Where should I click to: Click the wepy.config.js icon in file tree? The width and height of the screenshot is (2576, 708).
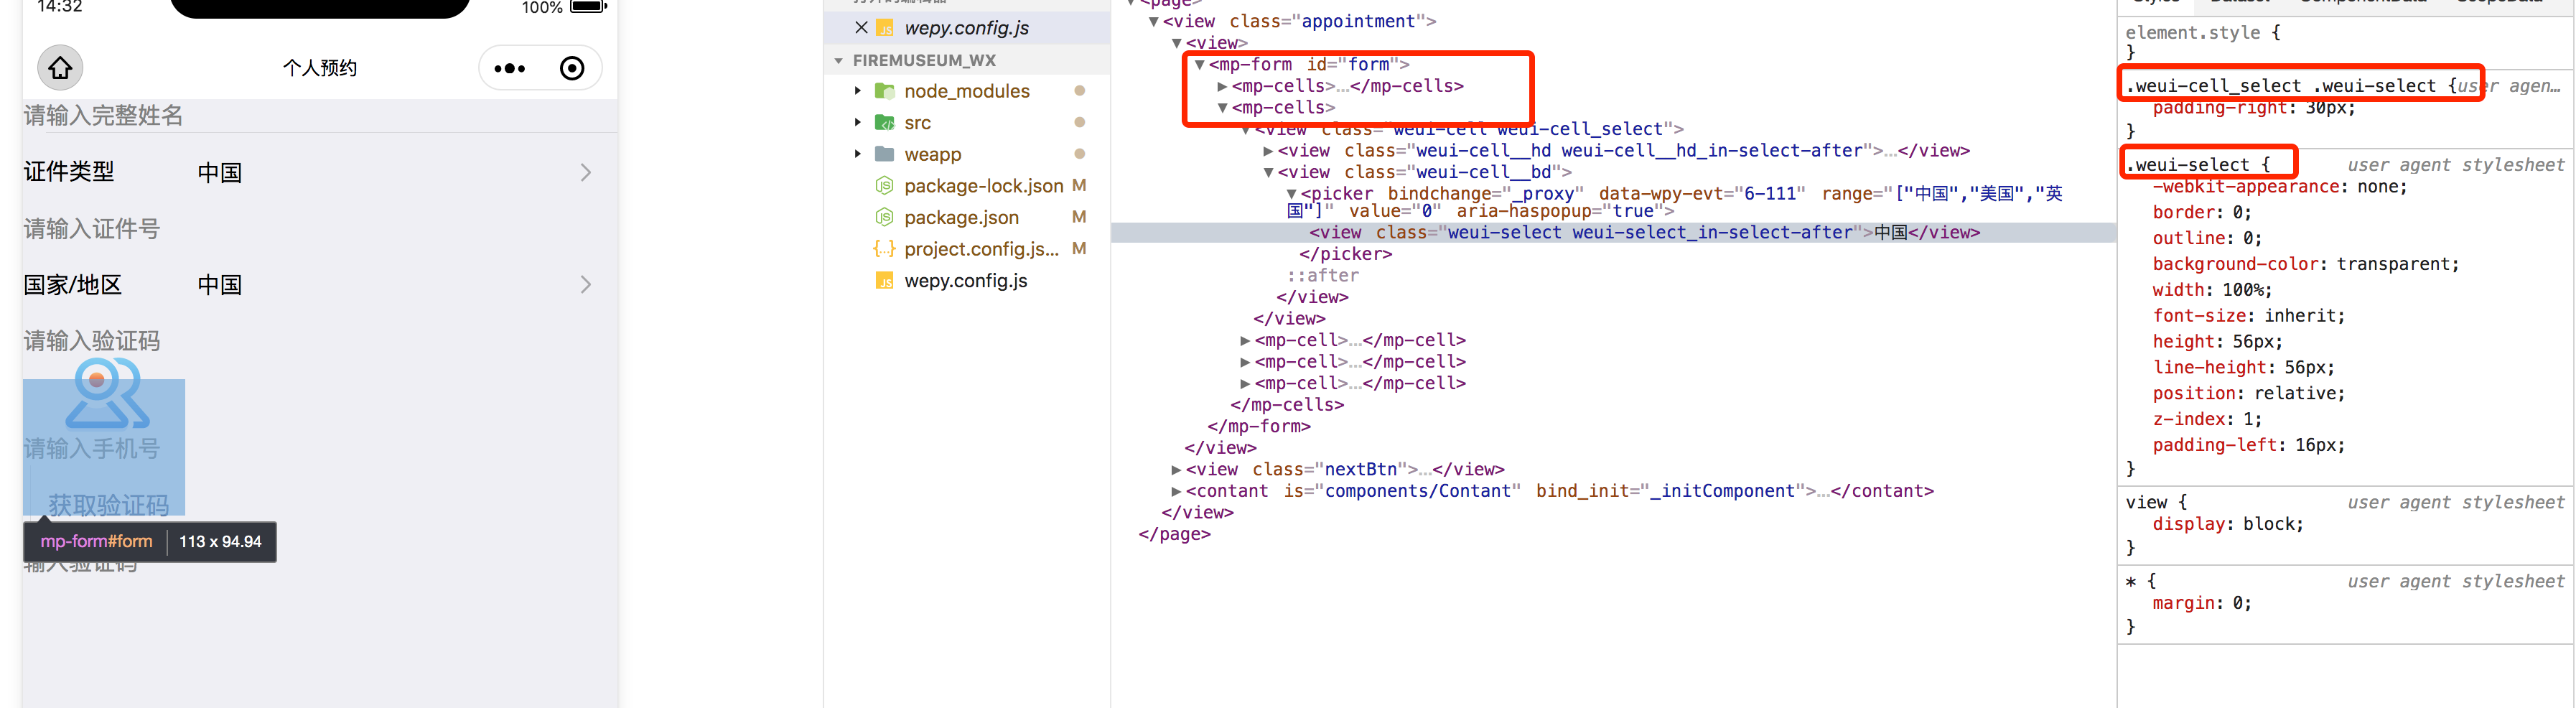[x=884, y=281]
